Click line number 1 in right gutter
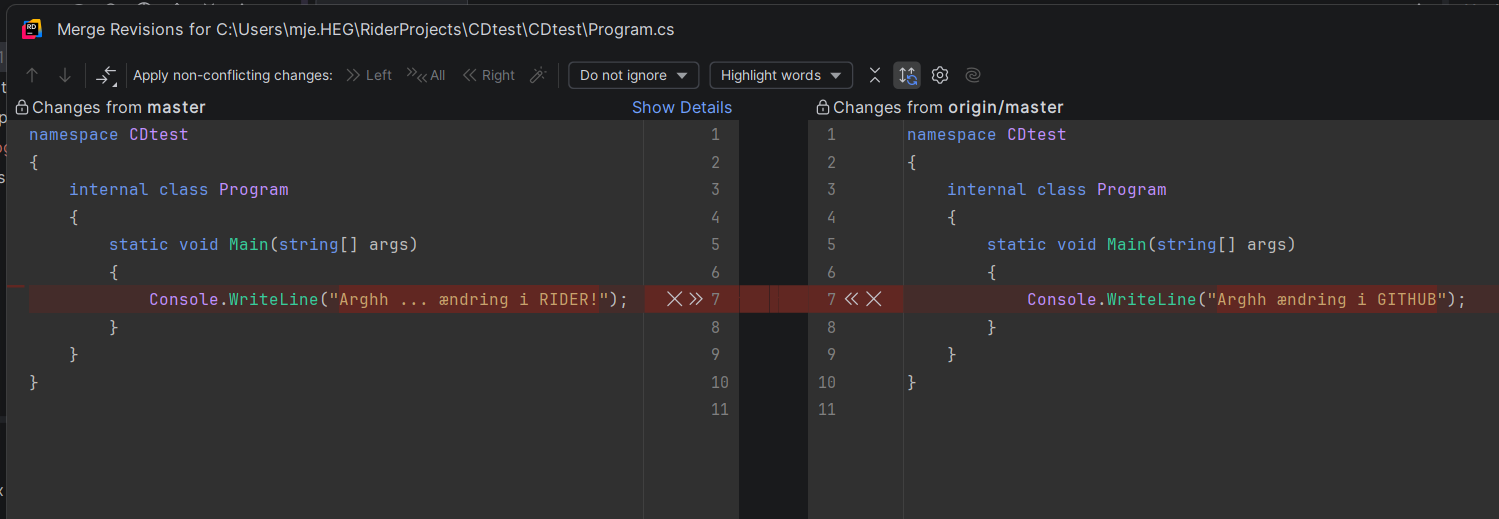1499x519 pixels. point(831,134)
